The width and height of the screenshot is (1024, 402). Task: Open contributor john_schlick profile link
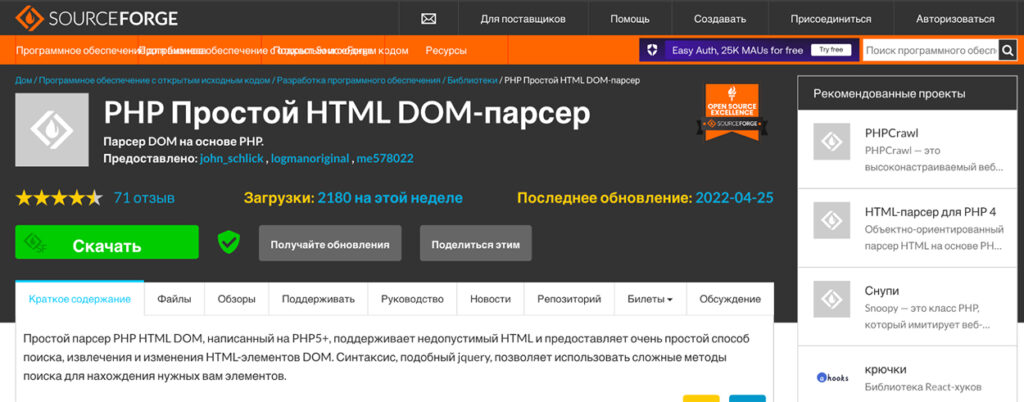point(231,159)
